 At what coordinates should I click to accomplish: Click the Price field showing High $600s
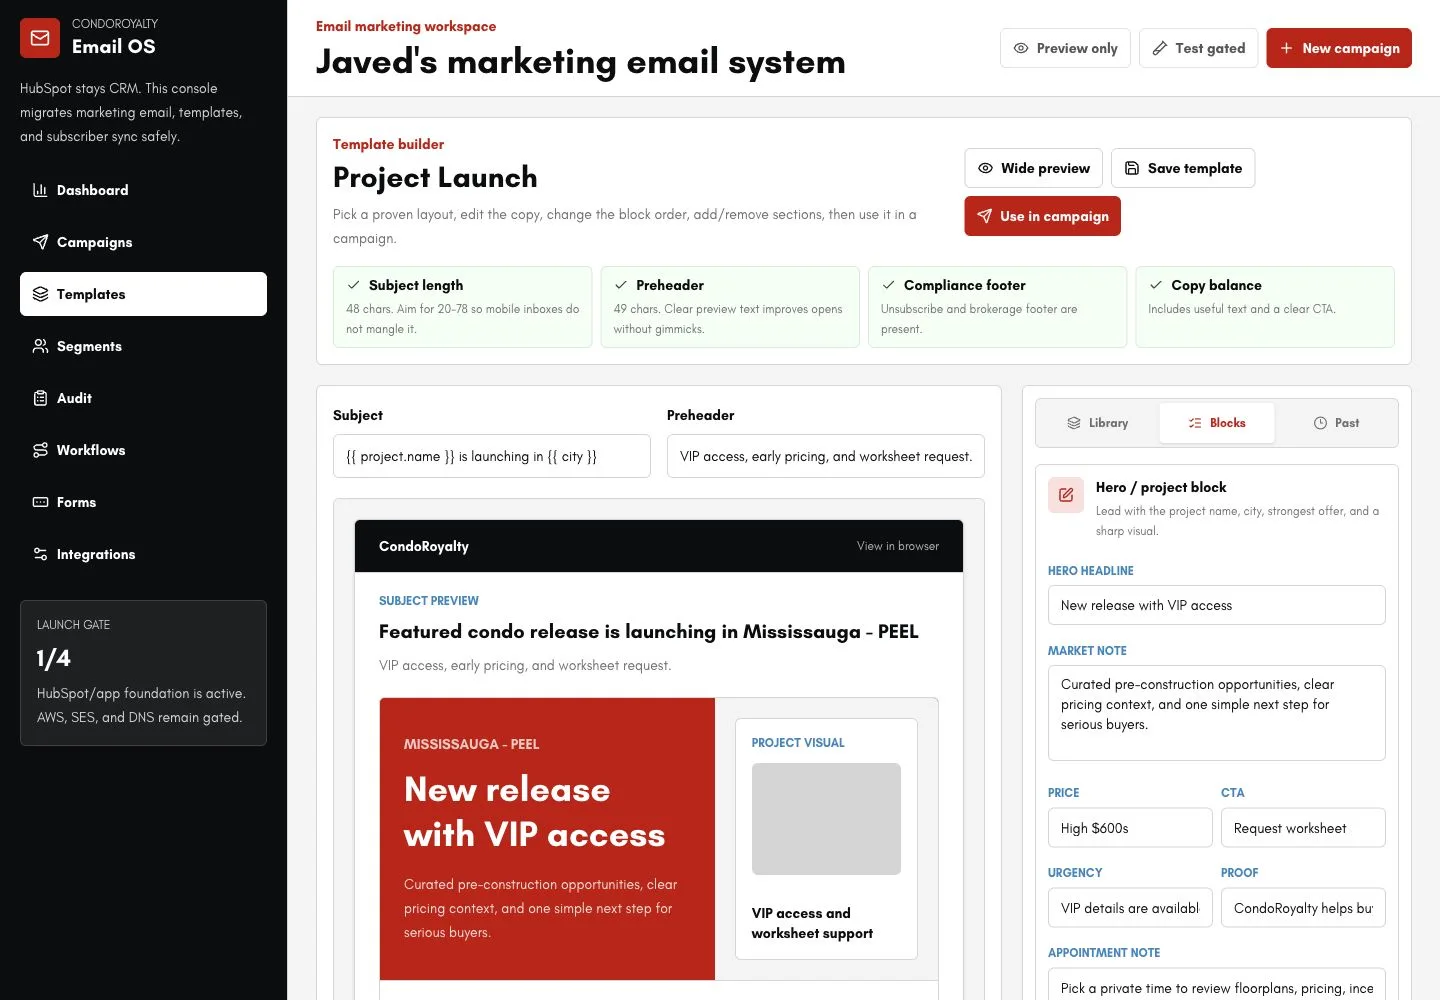(x=1130, y=828)
